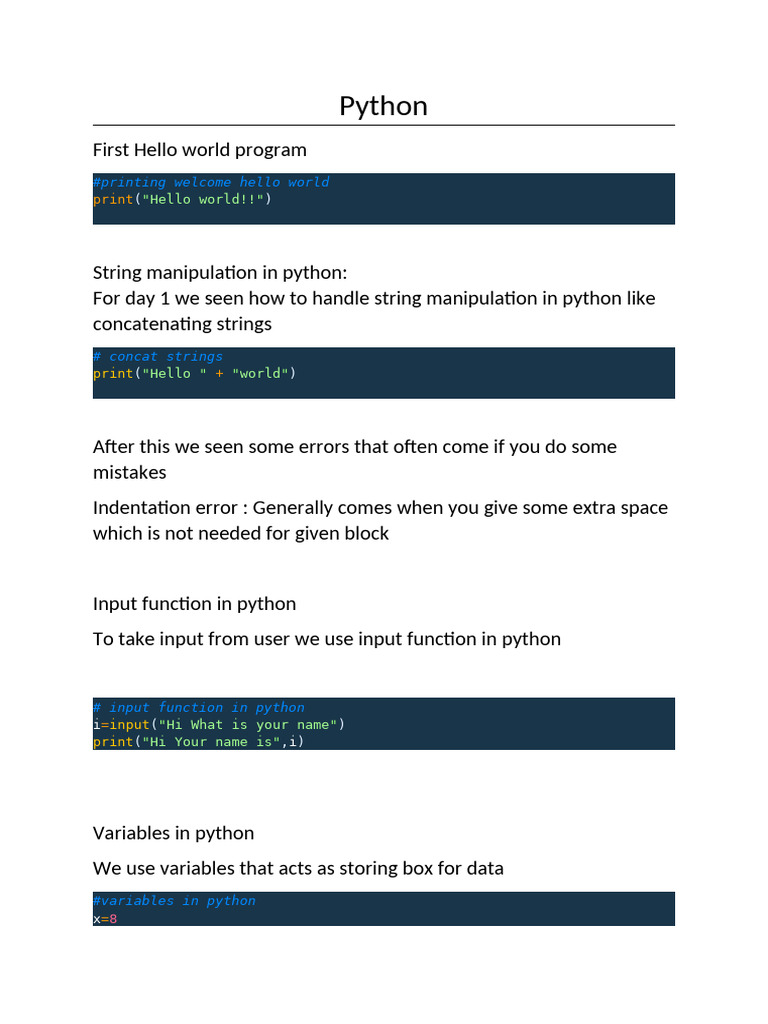
Task: Click the i=input("Hi What is your name") line
Action: click(219, 724)
